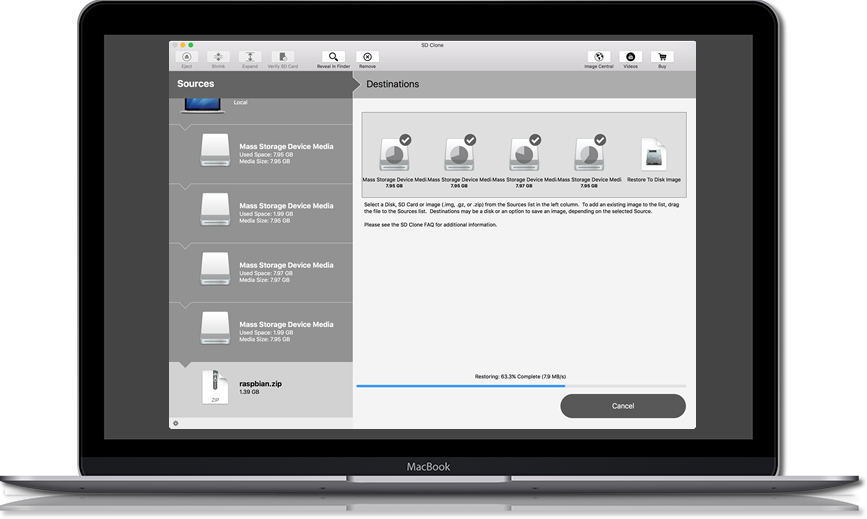This screenshot has width=867, height=519.
Task: Click the blue restoring progress bar
Action: [x=460, y=385]
